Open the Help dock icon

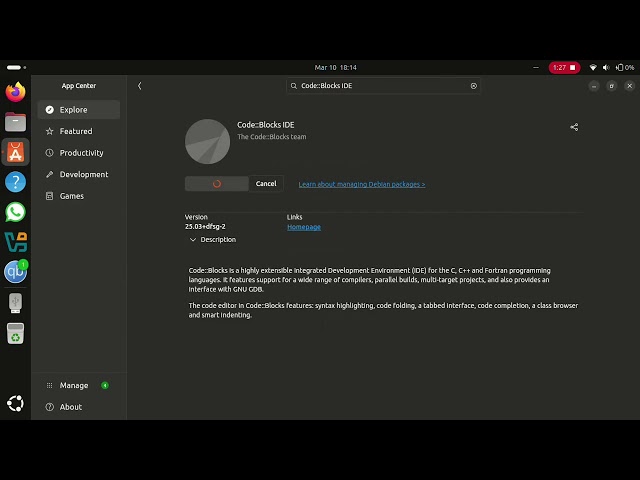pos(16,182)
